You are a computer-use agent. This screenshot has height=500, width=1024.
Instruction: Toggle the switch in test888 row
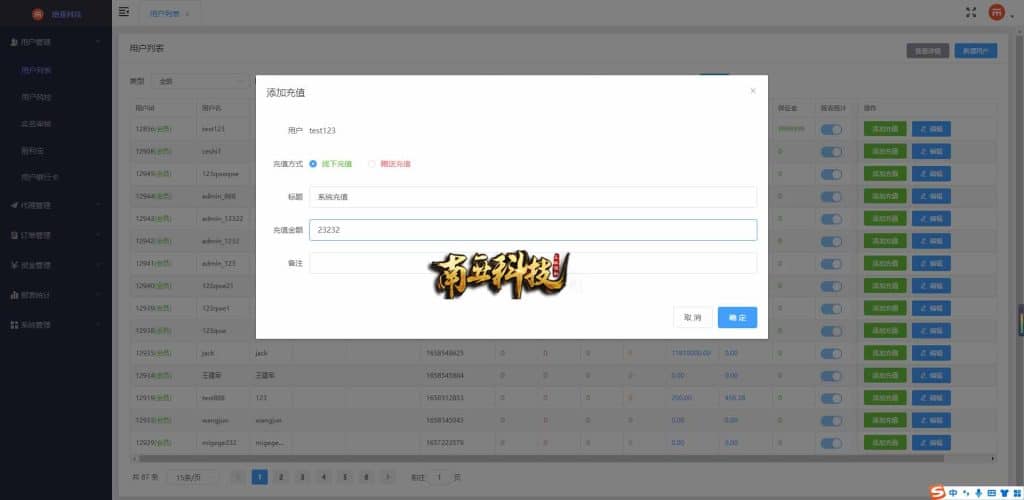(831, 398)
